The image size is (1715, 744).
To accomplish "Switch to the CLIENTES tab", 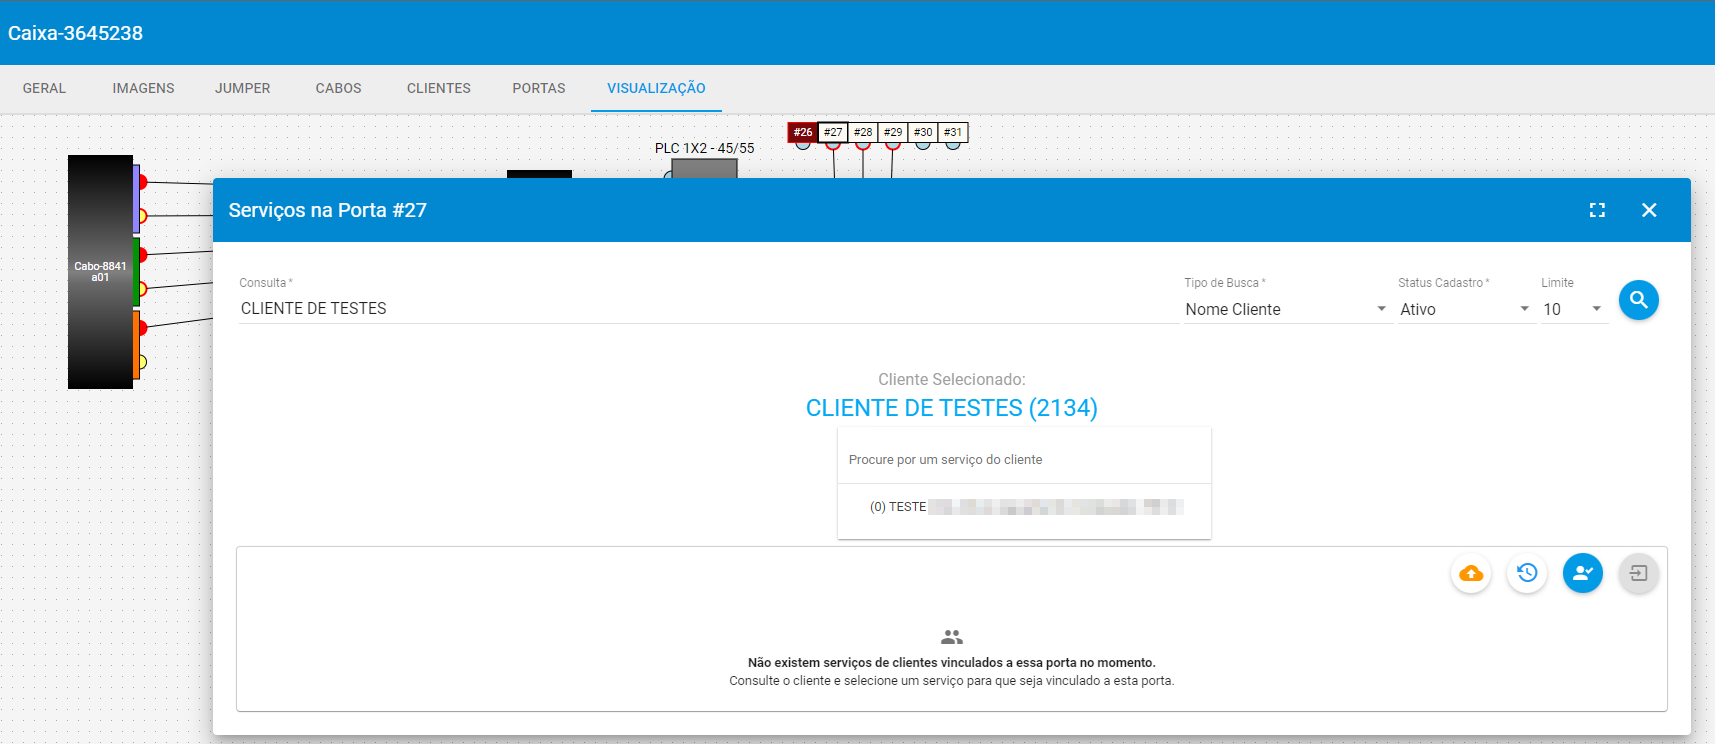I will [x=438, y=88].
